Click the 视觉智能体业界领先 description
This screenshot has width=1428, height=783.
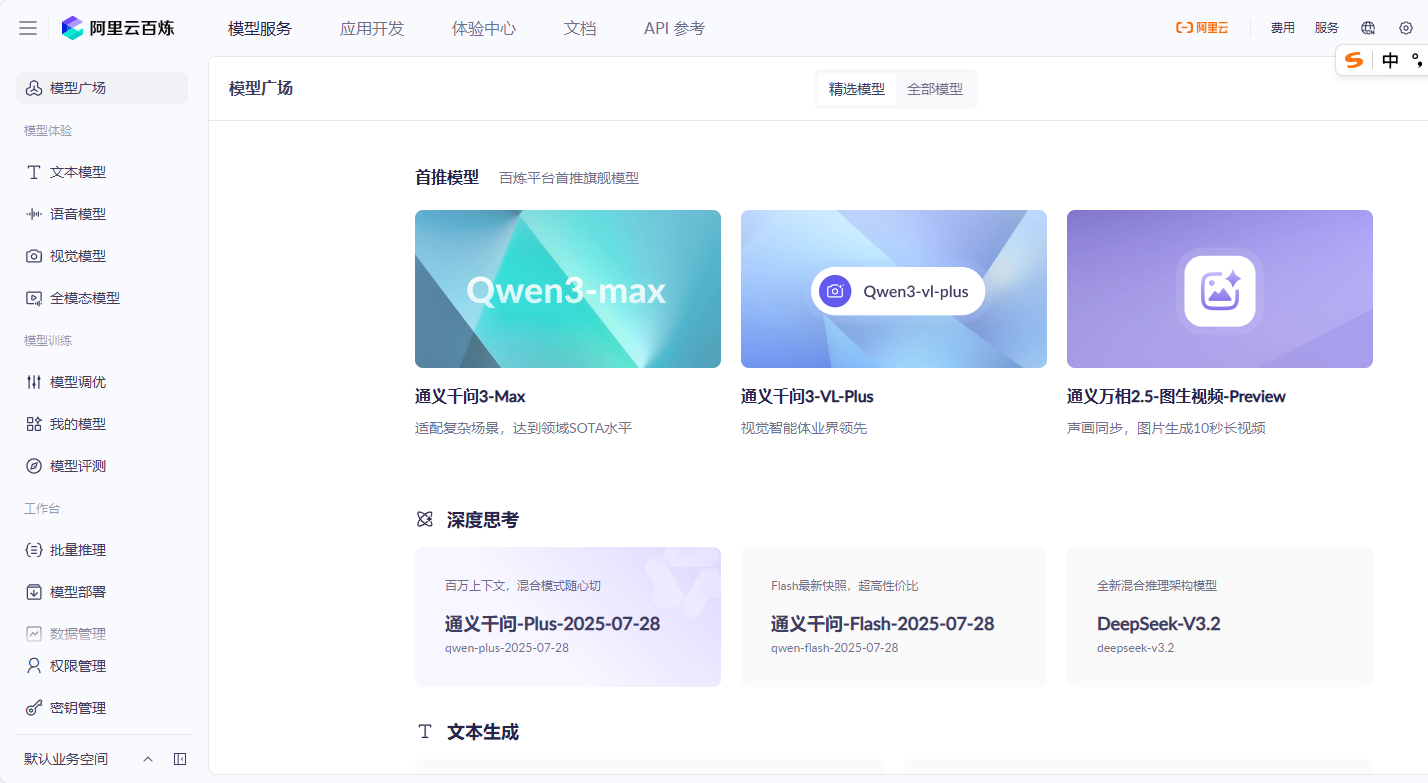pyautogui.click(x=804, y=428)
